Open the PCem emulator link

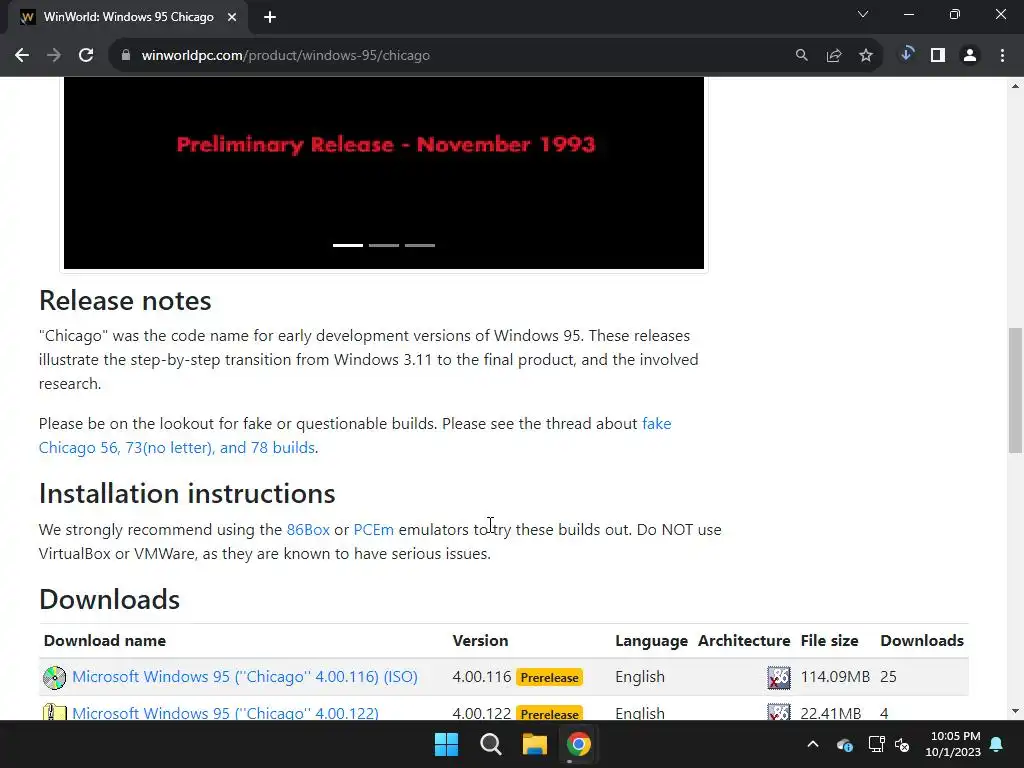tap(374, 530)
